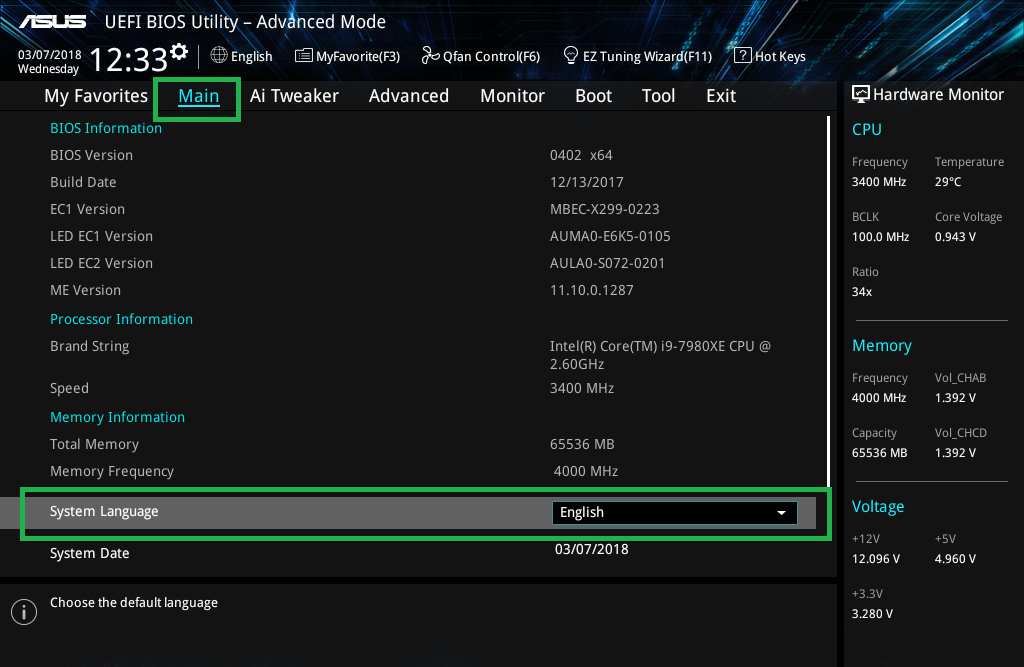1024x667 pixels.
Task: Click the Hot Keys question mark icon
Action: click(743, 56)
